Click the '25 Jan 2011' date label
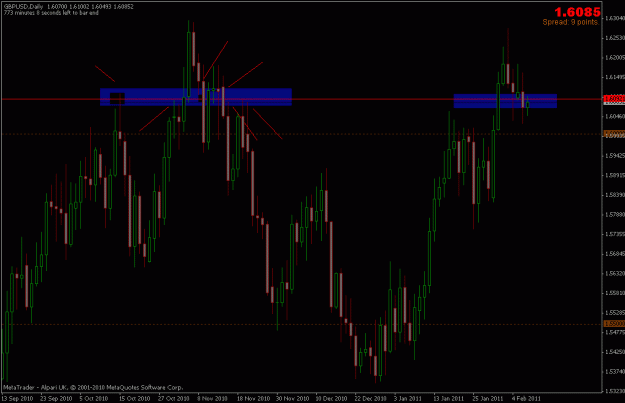The image size is (625, 403). coord(487,399)
